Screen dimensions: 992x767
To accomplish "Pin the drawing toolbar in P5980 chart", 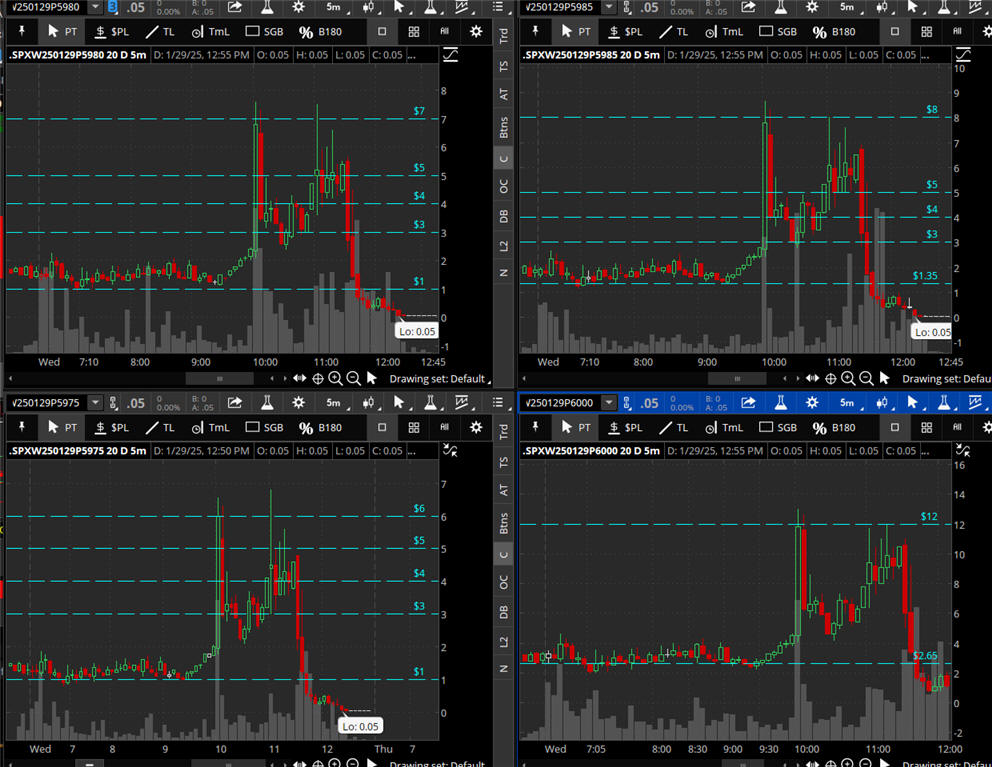I will 21,31.
